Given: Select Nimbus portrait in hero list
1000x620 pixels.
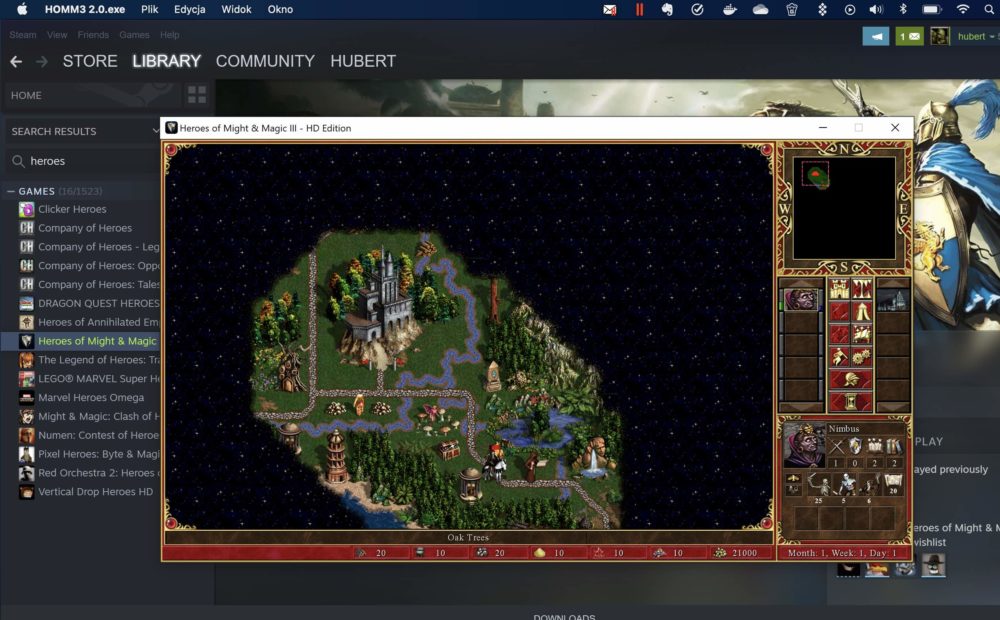Looking at the screenshot, I should point(801,299).
